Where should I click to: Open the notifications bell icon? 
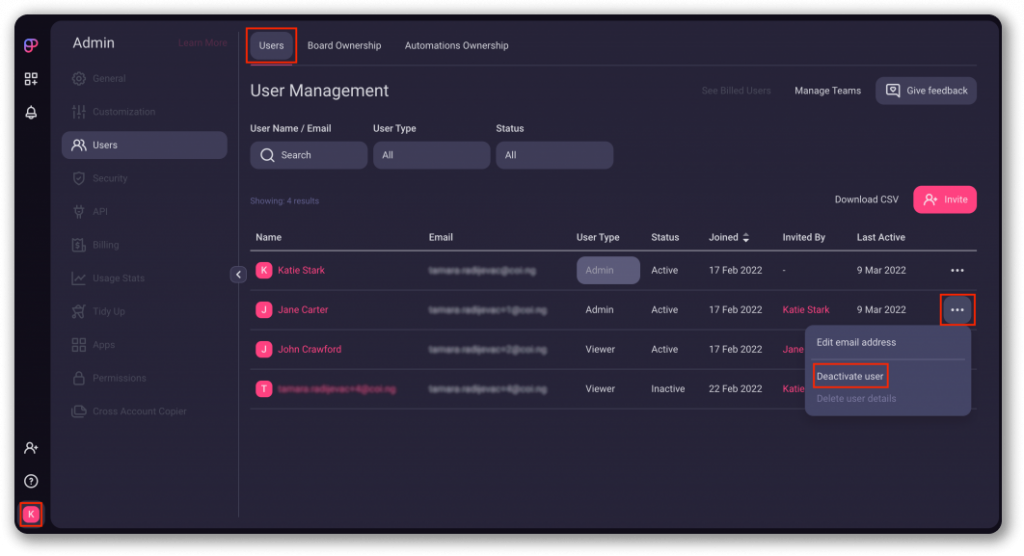click(x=31, y=112)
